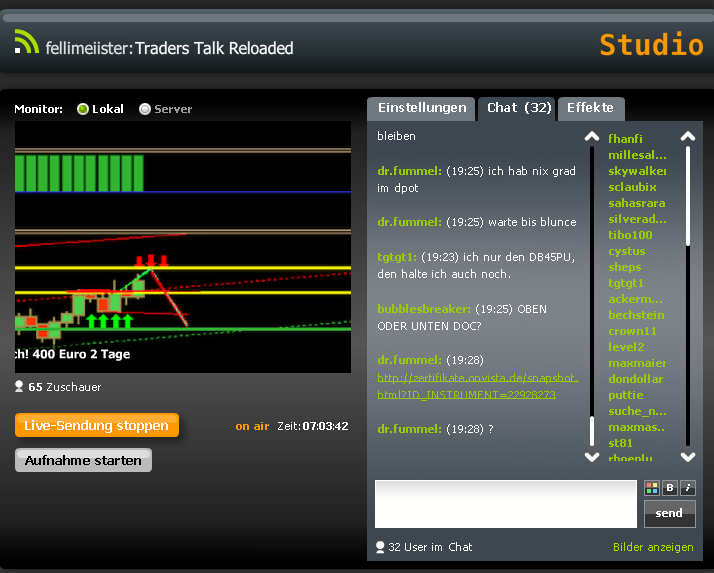Open the onvista zertifikate link in chat
Viewport: 714px width, 573px height.
(478, 386)
